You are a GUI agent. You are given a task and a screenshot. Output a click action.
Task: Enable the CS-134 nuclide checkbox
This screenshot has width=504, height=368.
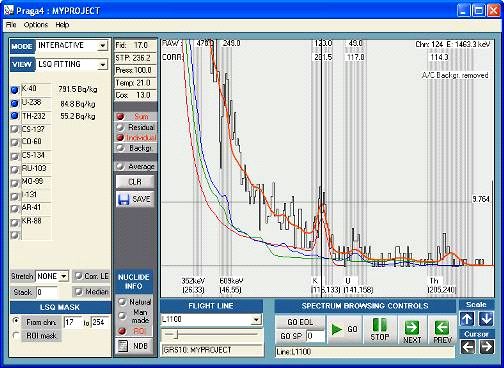(15, 156)
